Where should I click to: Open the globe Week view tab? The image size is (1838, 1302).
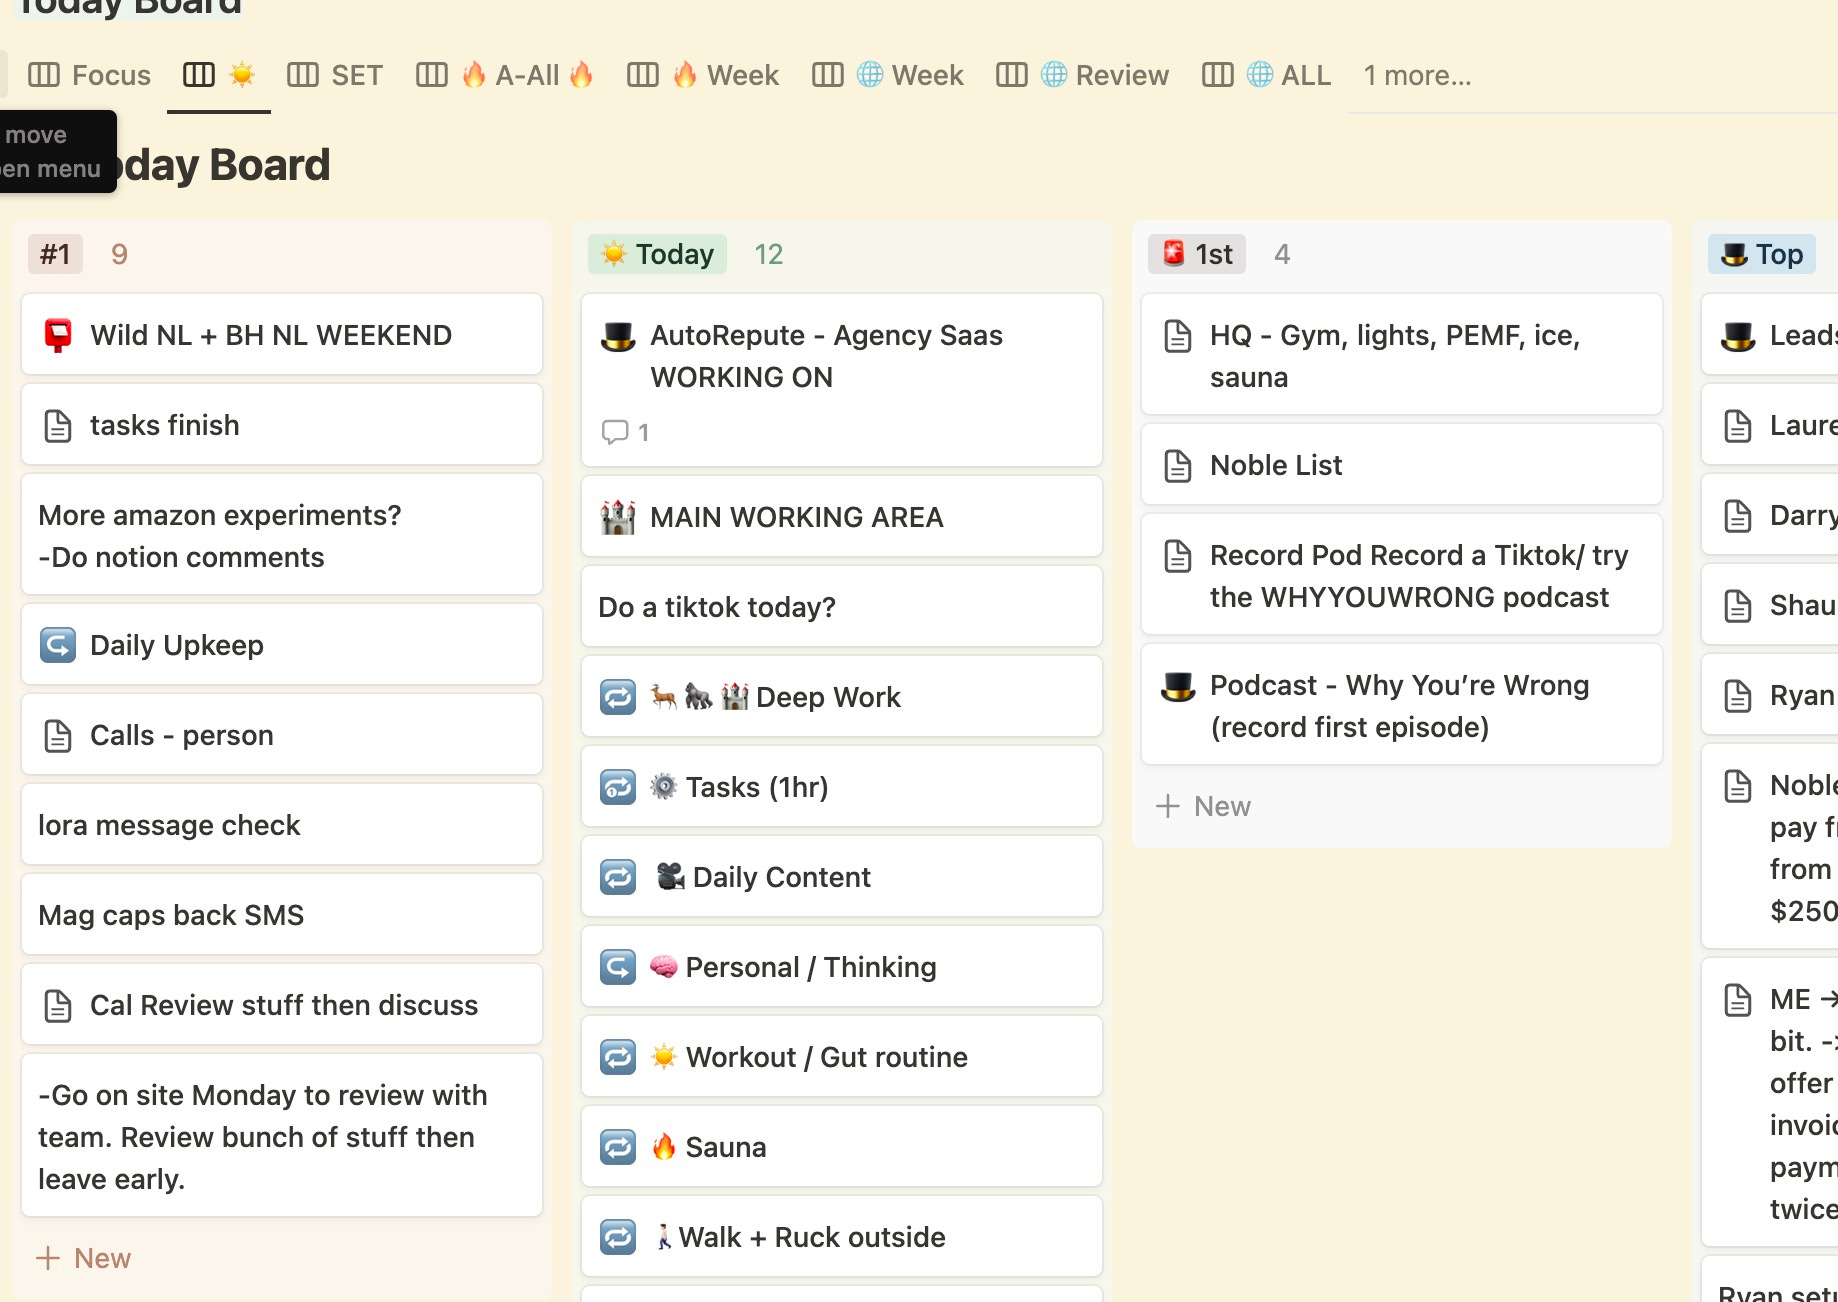[x=888, y=75]
